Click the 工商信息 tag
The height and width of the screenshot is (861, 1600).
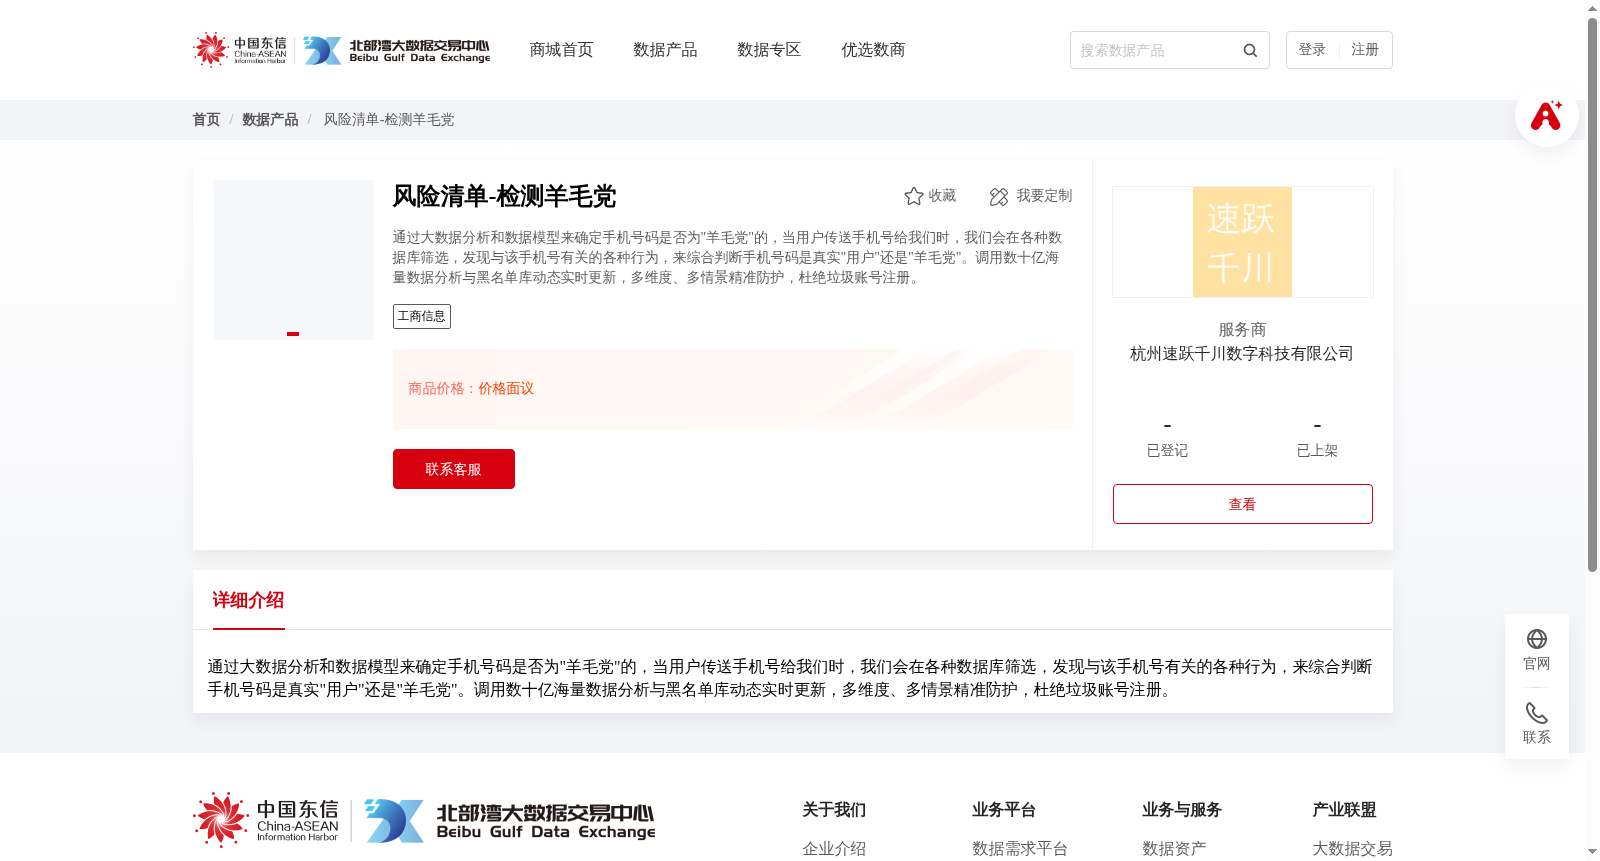(422, 316)
